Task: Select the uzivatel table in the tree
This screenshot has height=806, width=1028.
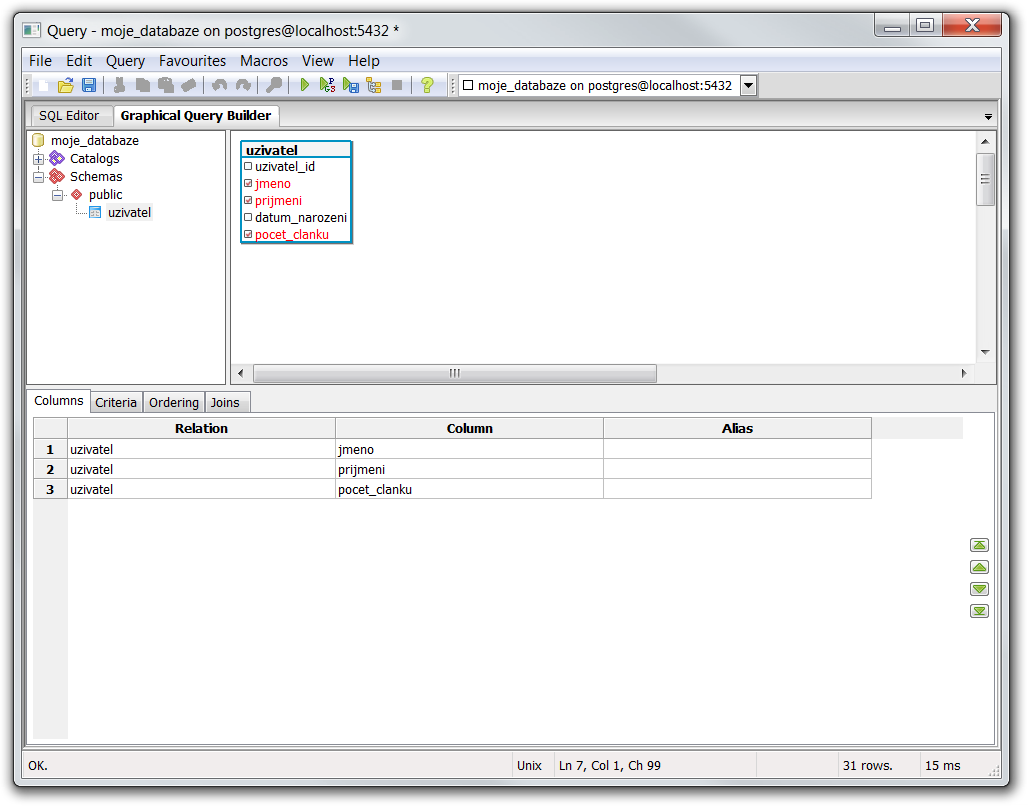Action: (x=129, y=212)
